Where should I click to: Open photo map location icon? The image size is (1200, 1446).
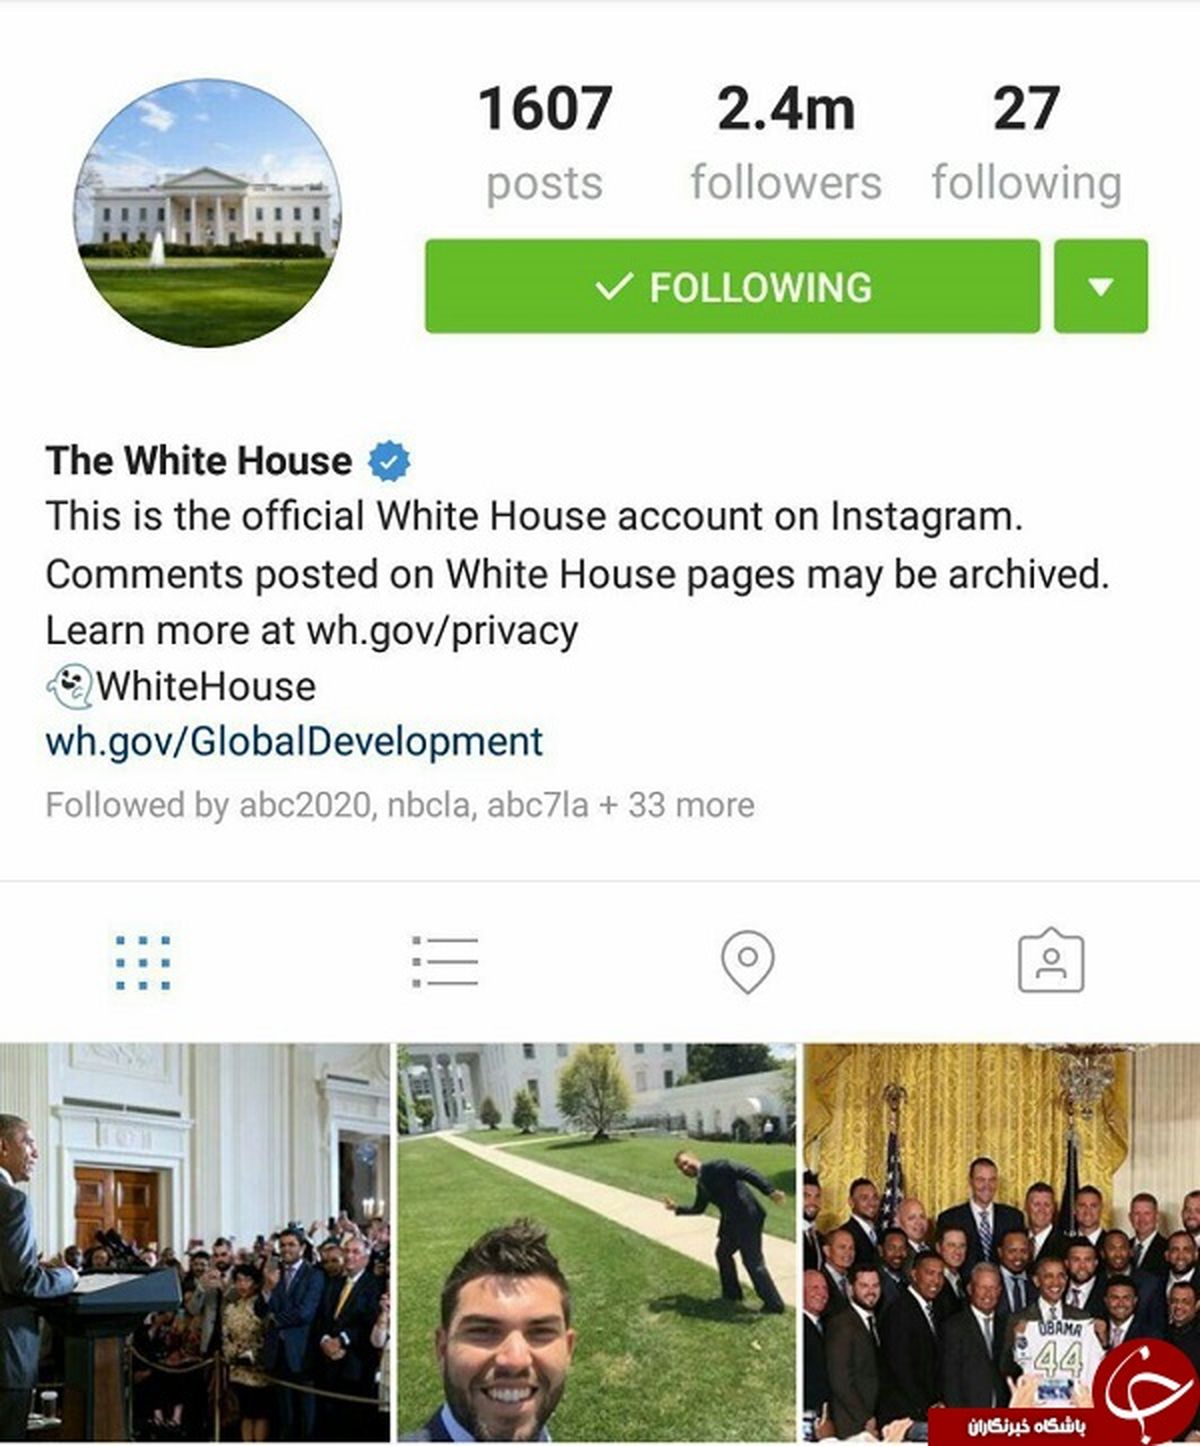[747, 962]
